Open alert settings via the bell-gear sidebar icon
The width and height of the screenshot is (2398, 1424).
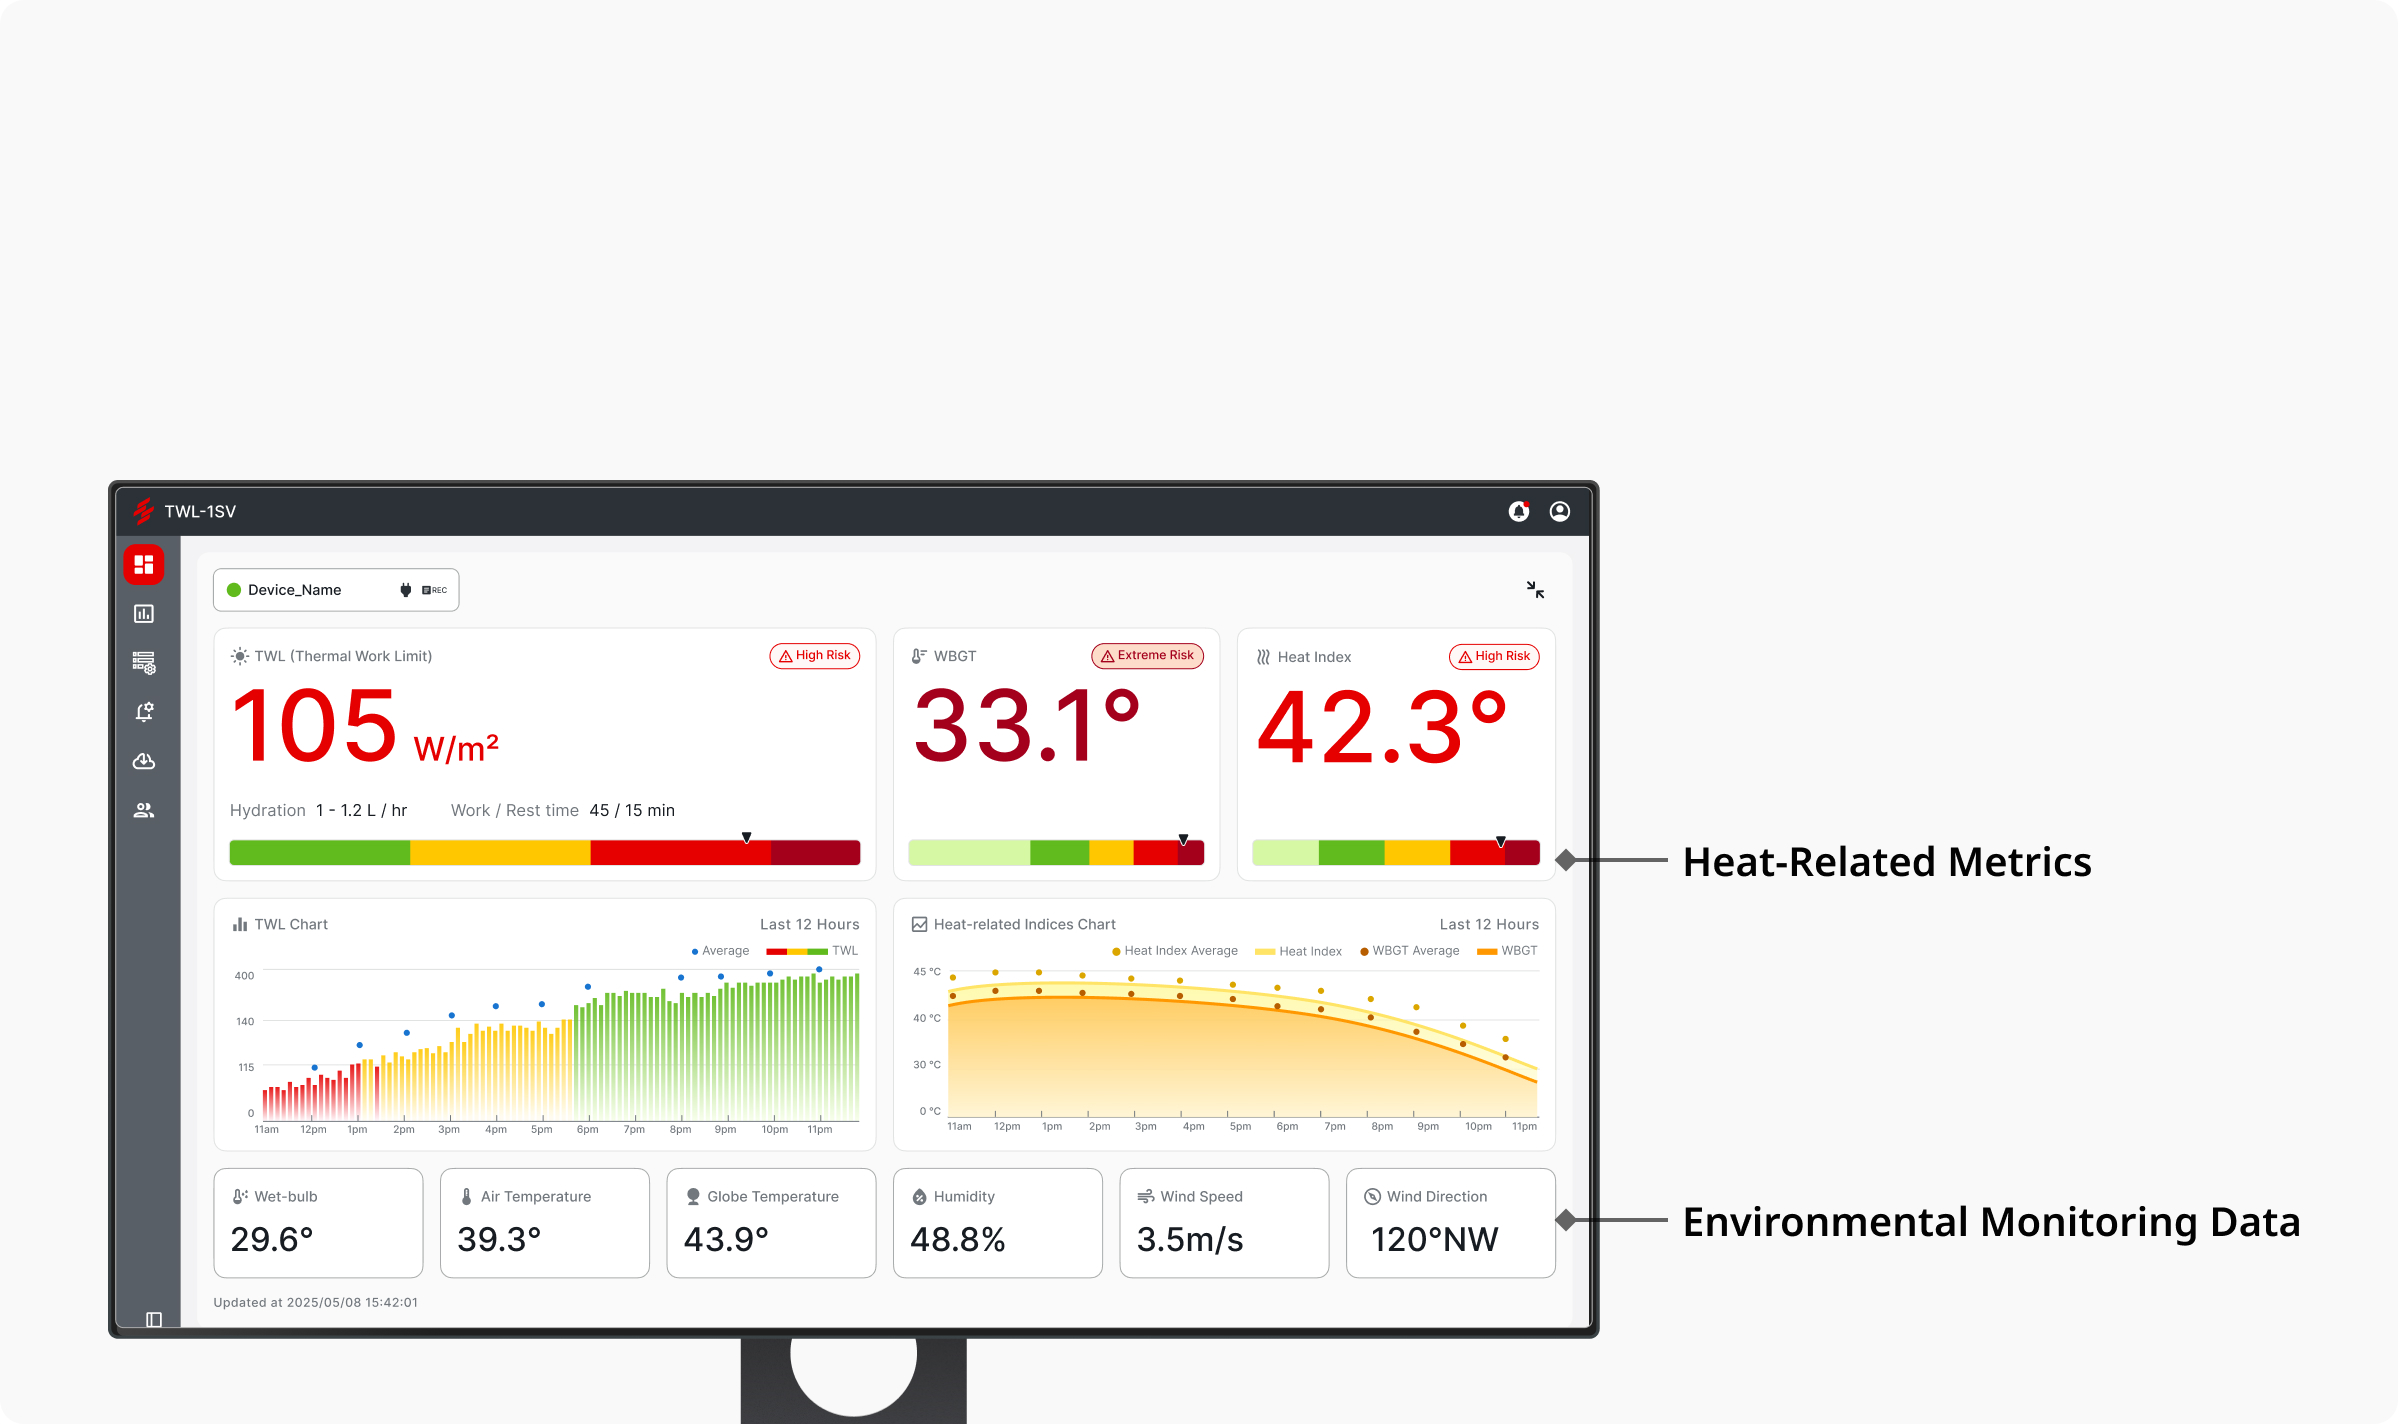pyautogui.click(x=143, y=711)
